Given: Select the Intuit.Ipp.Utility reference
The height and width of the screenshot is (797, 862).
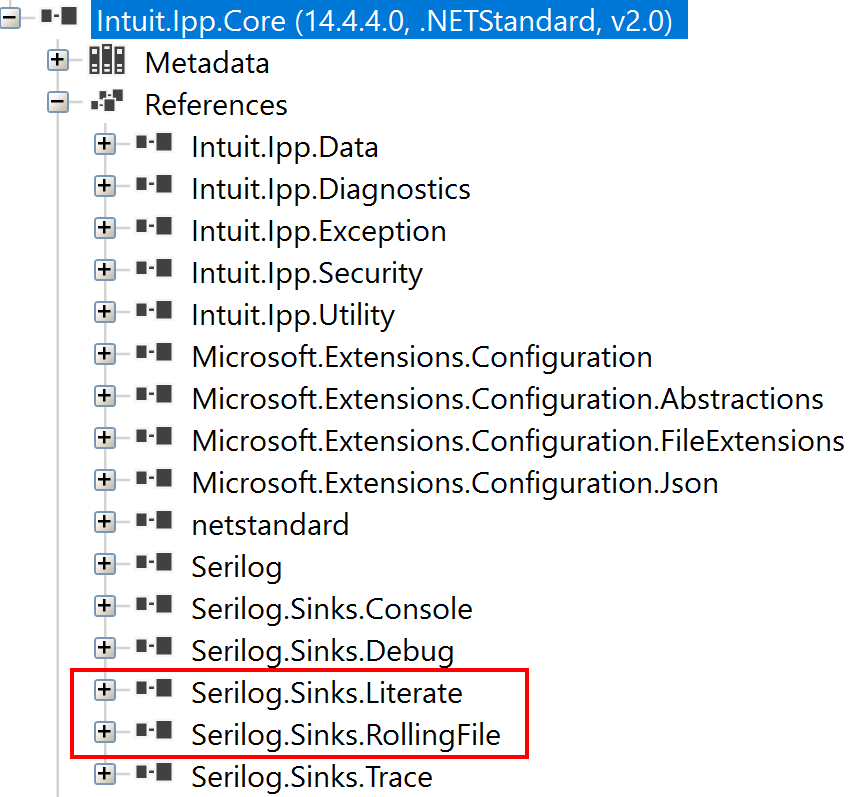Looking at the screenshot, I should coord(293,314).
